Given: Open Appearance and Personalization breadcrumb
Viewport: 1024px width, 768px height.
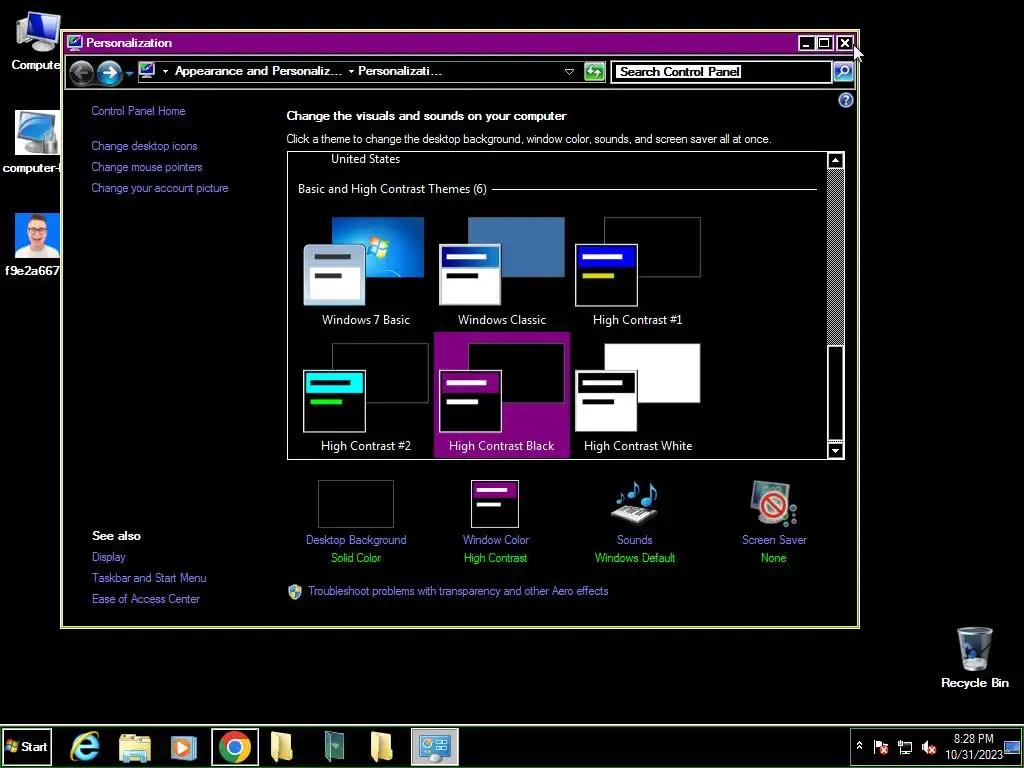Looking at the screenshot, I should click(258, 71).
